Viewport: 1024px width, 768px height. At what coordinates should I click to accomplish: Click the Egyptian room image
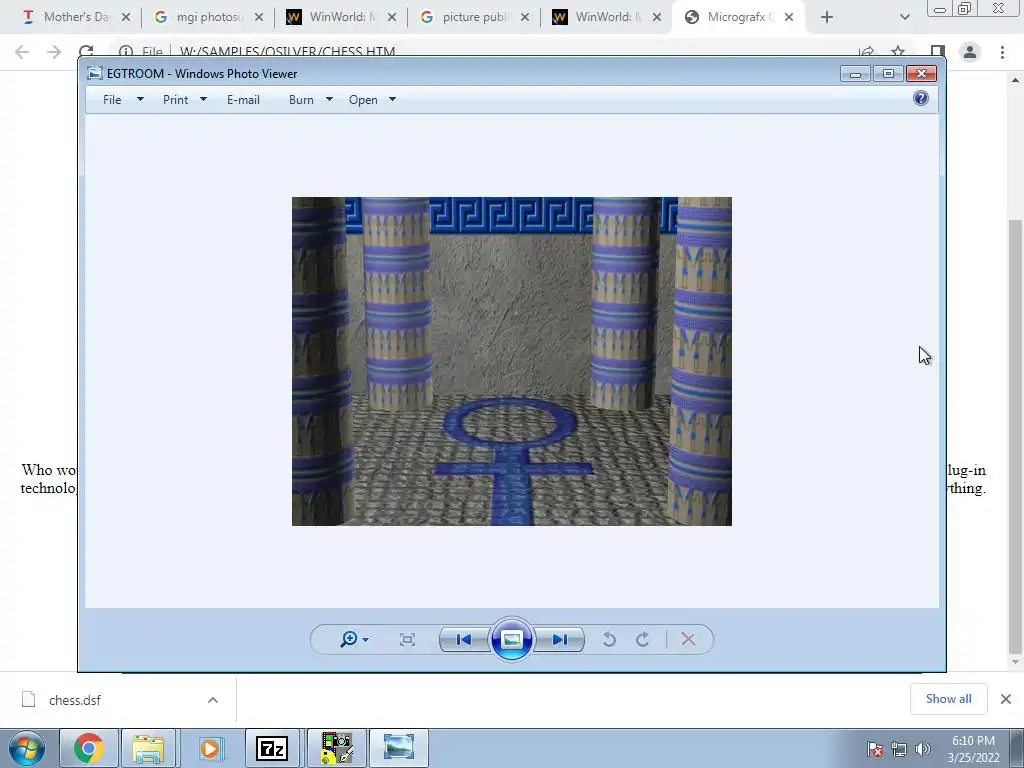coord(511,361)
